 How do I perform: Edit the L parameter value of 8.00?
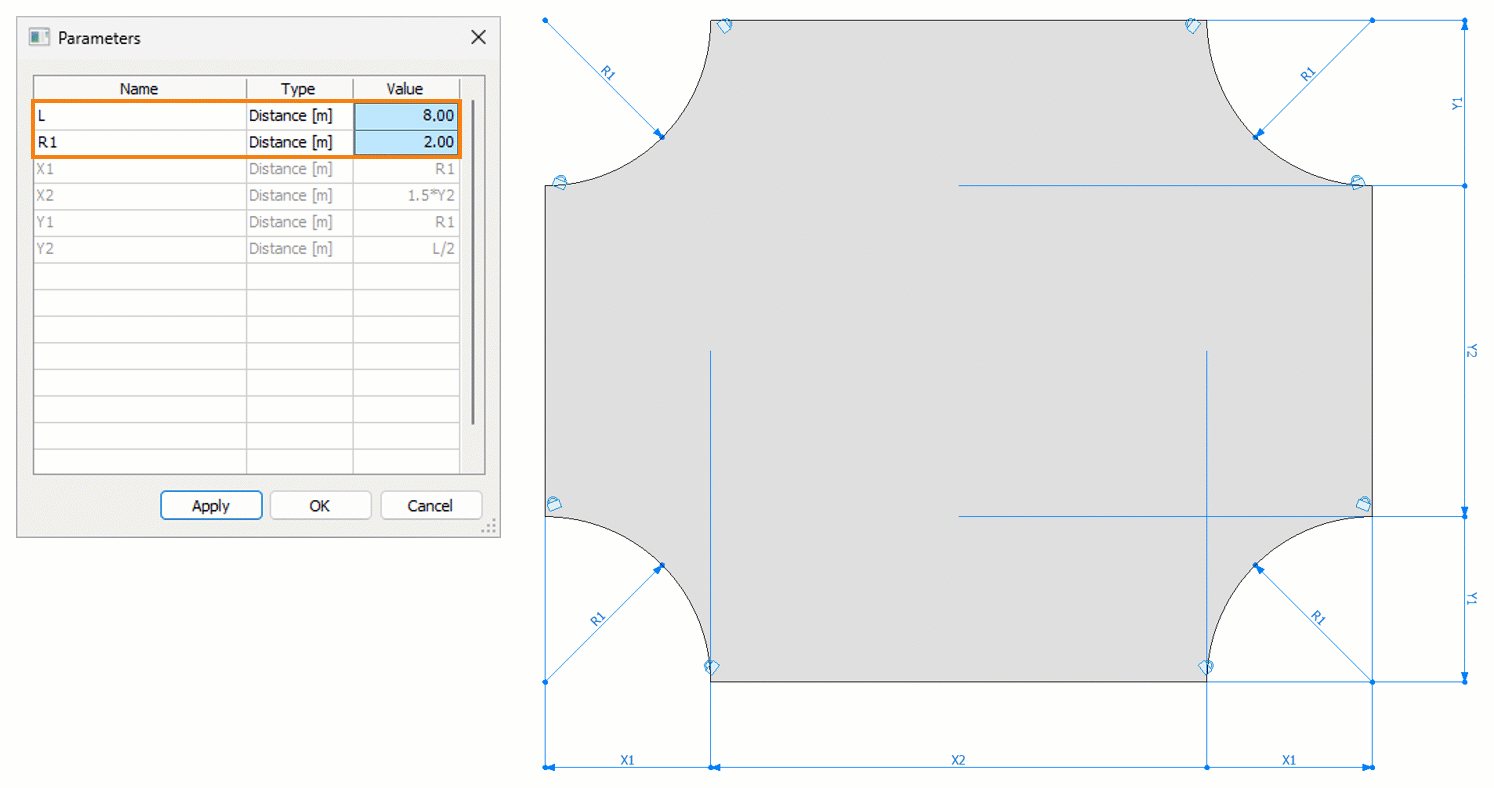pos(405,115)
